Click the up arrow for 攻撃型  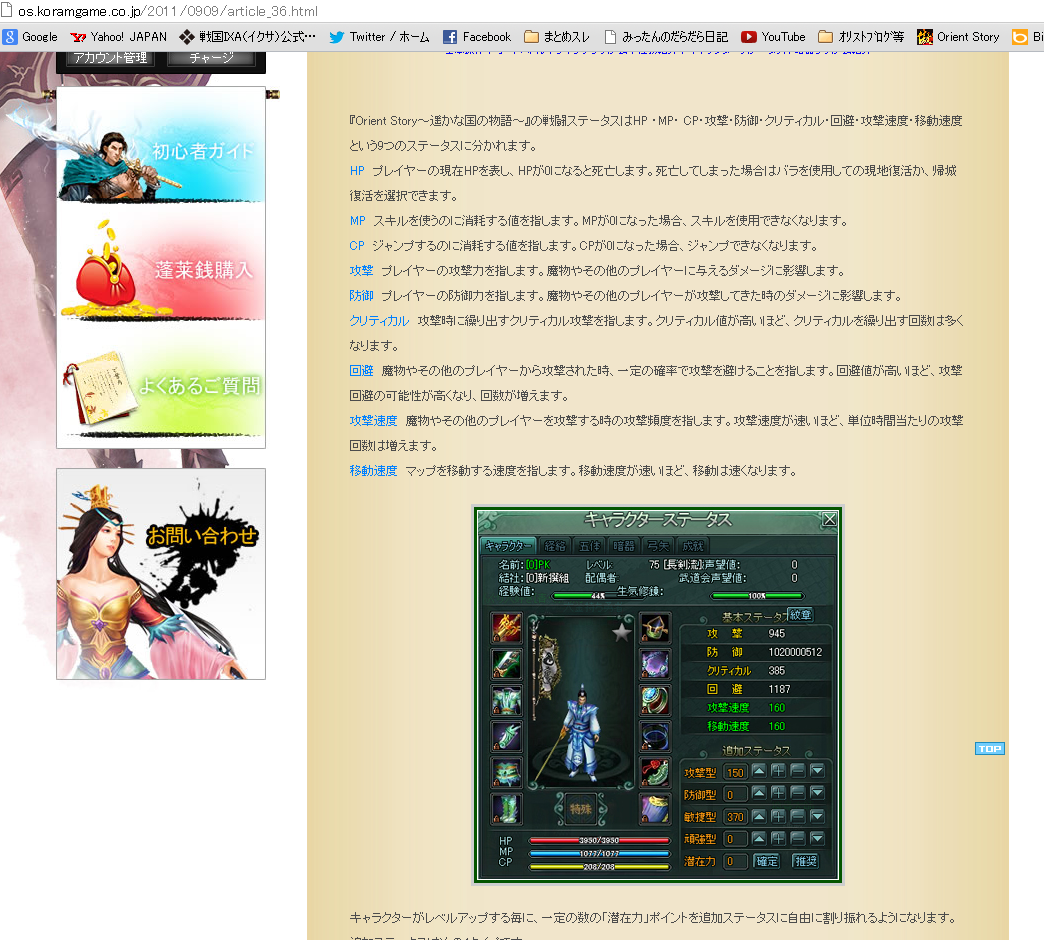point(759,771)
